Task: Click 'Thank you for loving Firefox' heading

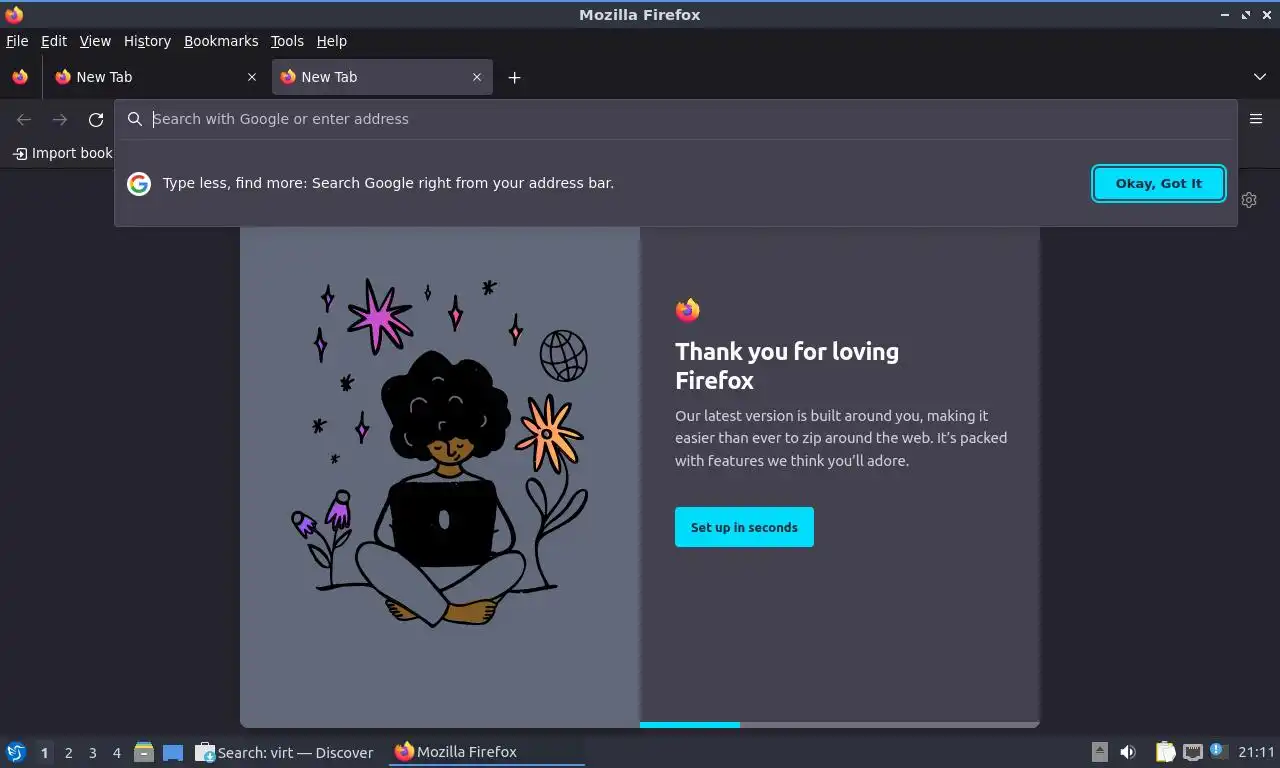Action: tap(787, 366)
